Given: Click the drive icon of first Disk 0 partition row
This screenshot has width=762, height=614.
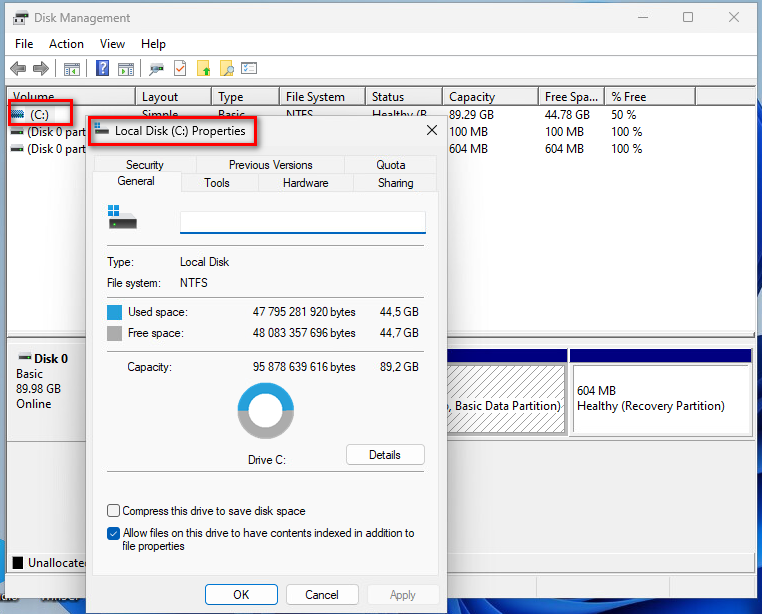Looking at the screenshot, I should pos(17,132).
